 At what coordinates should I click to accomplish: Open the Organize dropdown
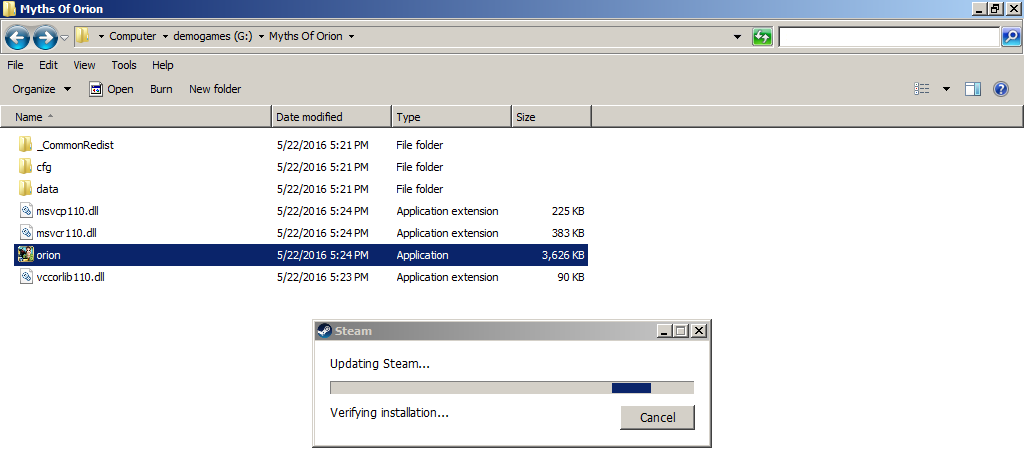pyautogui.click(x=42, y=89)
